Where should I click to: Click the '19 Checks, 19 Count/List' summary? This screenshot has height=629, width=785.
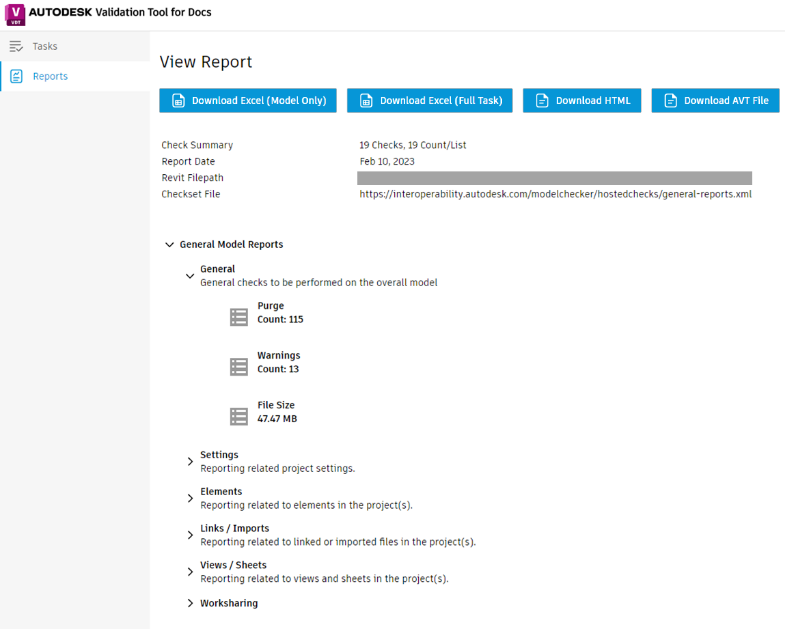tap(413, 145)
